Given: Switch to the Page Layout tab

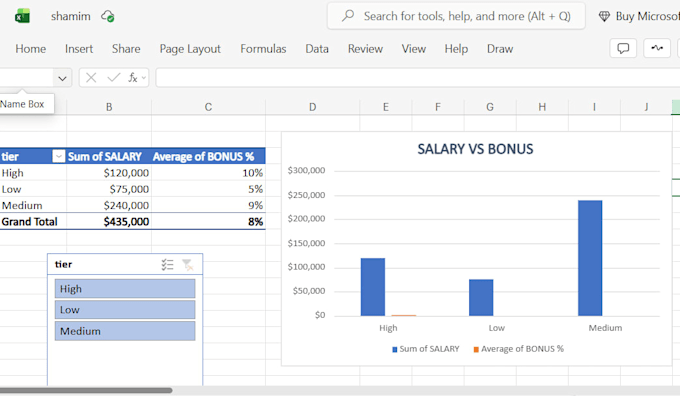Looking at the screenshot, I should click(190, 49).
